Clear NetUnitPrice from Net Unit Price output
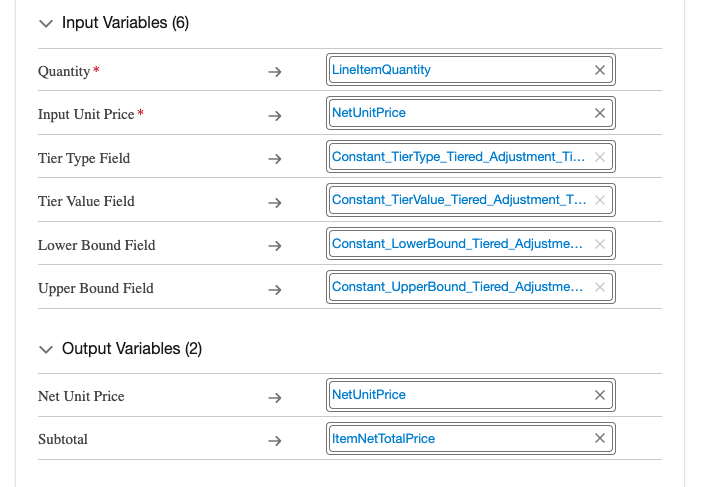 tap(600, 395)
